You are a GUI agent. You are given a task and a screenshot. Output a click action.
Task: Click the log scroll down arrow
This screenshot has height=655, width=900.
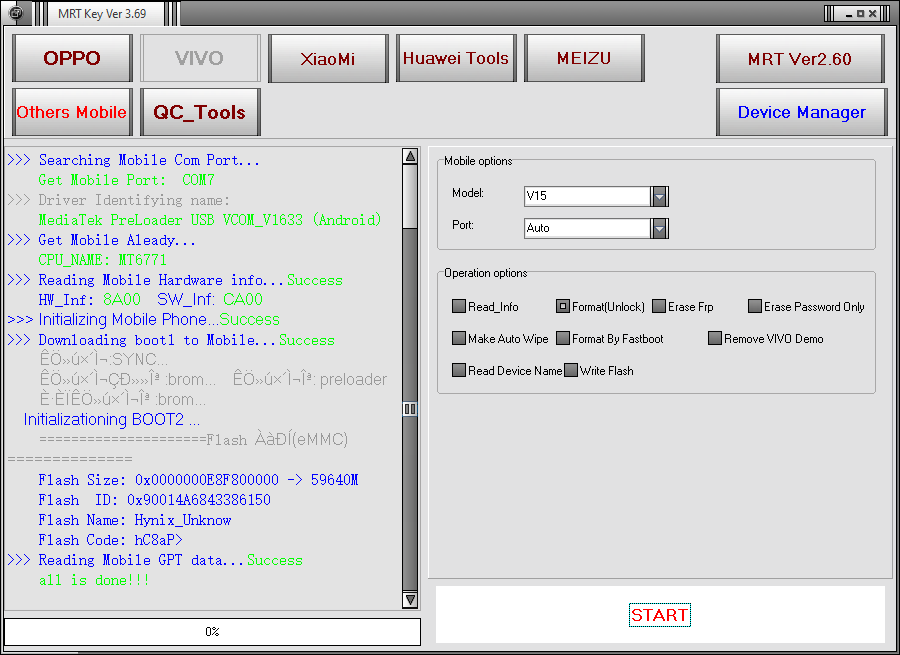(410, 600)
